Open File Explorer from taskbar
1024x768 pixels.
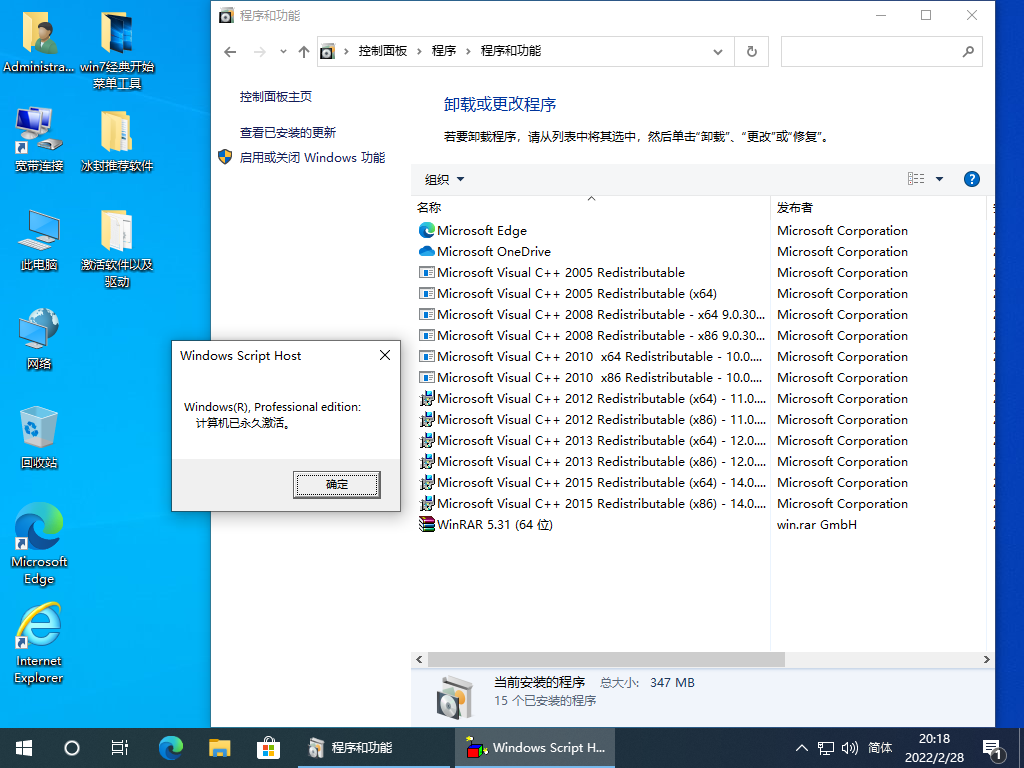pyautogui.click(x=219, y=748)
